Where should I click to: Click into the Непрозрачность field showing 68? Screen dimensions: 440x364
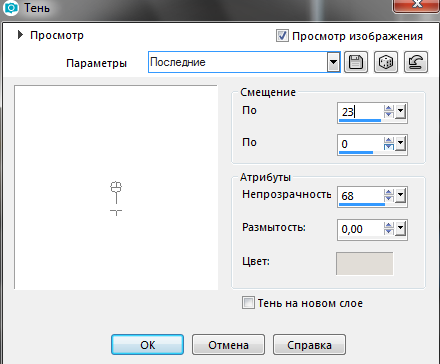coord(361,196)
